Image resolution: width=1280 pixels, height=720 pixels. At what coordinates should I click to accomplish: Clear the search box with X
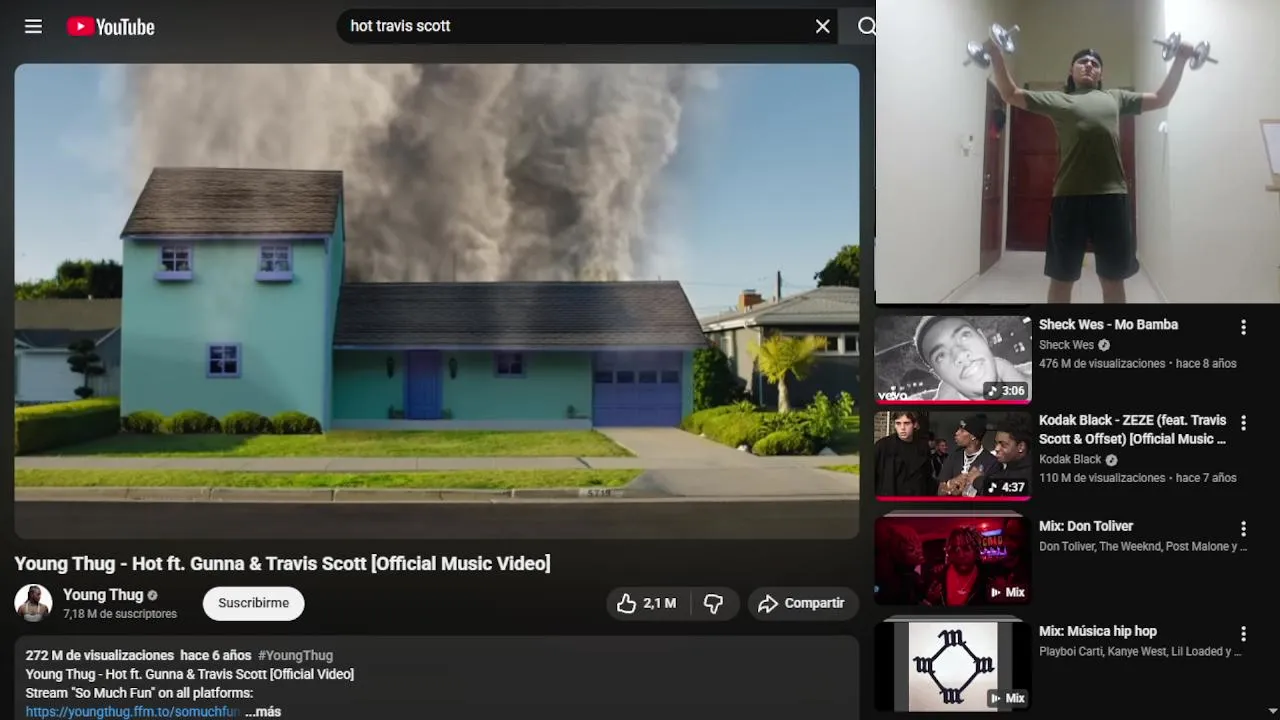pos(822,27)
